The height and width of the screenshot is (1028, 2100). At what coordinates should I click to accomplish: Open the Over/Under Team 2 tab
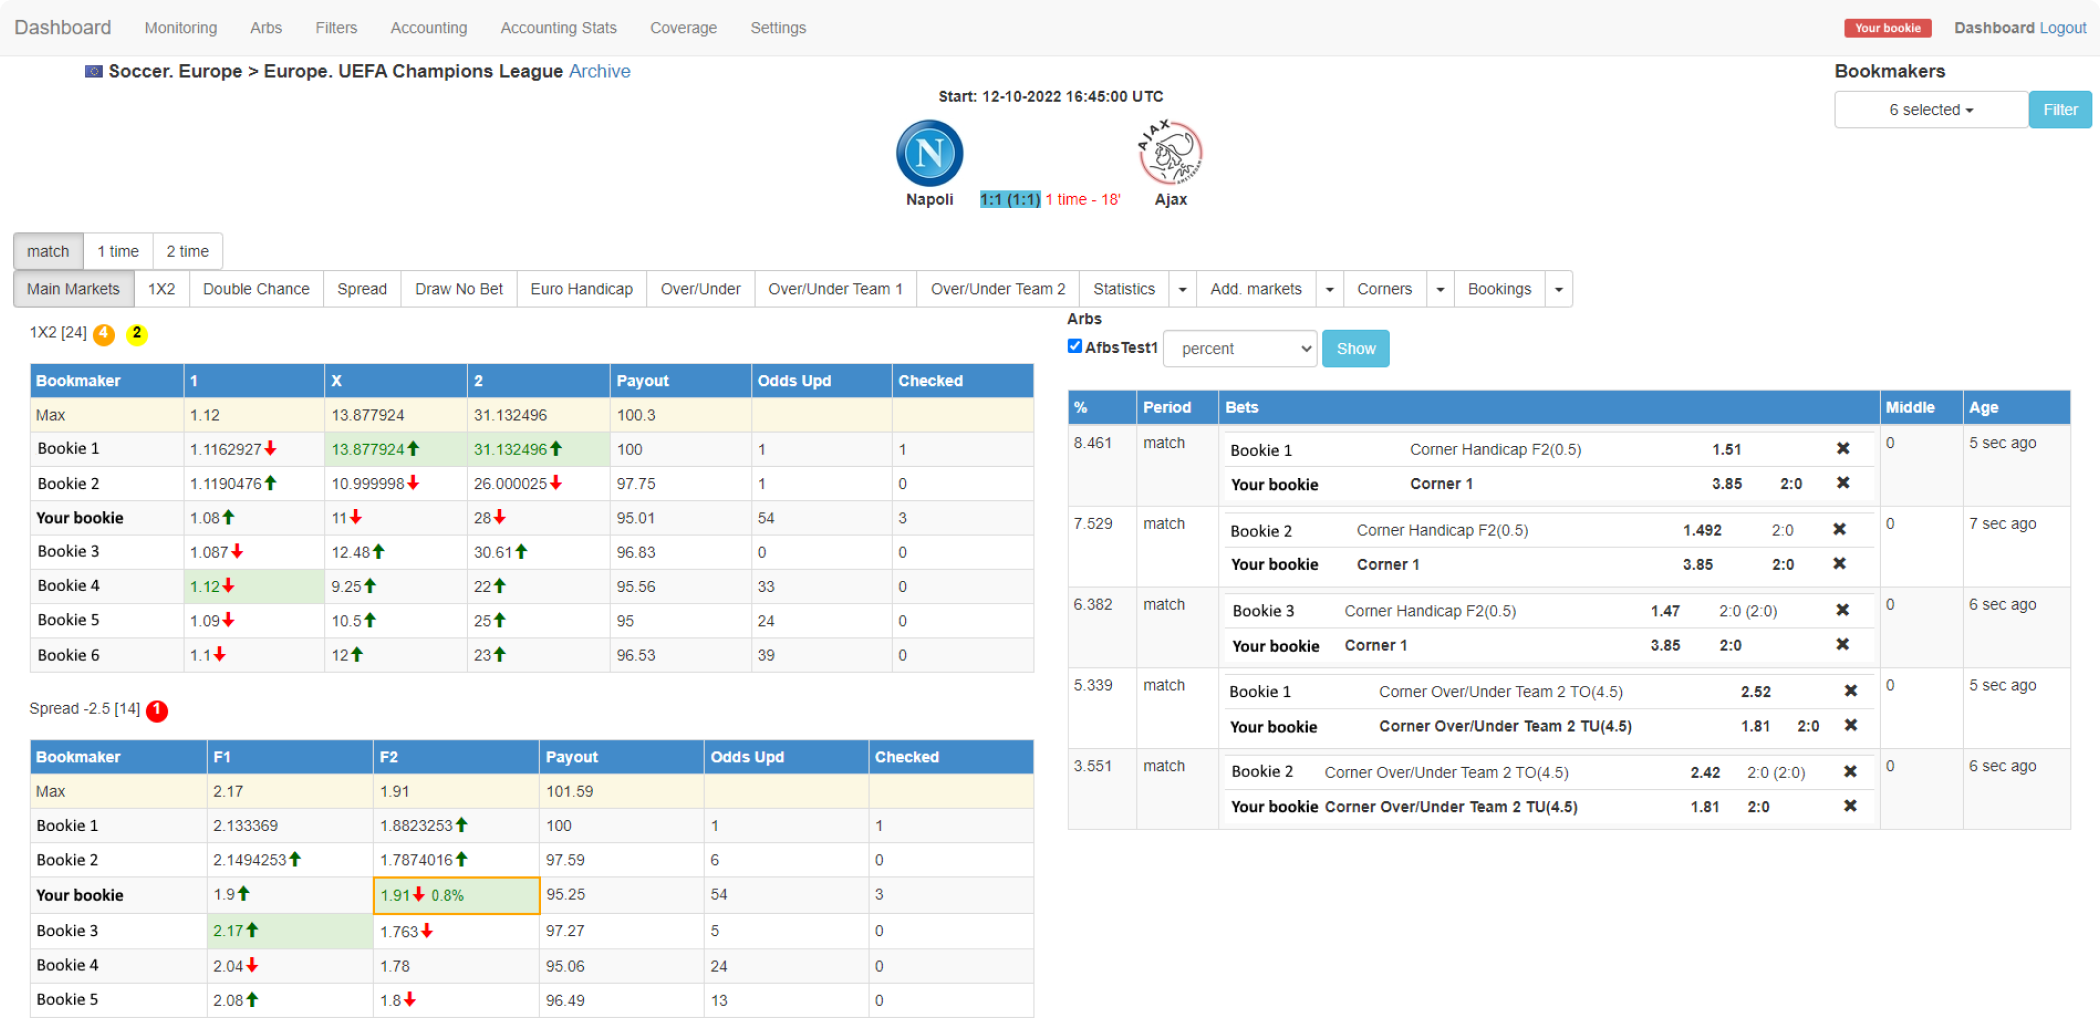point(997,289)
